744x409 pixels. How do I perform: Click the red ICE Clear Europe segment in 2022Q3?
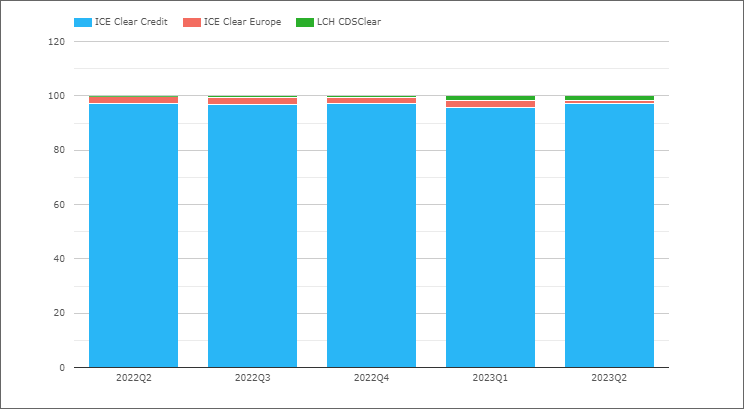pyautogui.click(x=252, y=101)
